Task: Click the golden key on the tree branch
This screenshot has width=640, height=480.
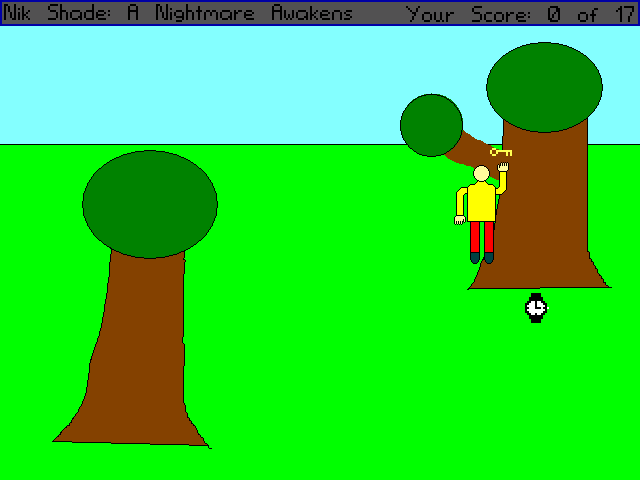Action: pos(501,152)
